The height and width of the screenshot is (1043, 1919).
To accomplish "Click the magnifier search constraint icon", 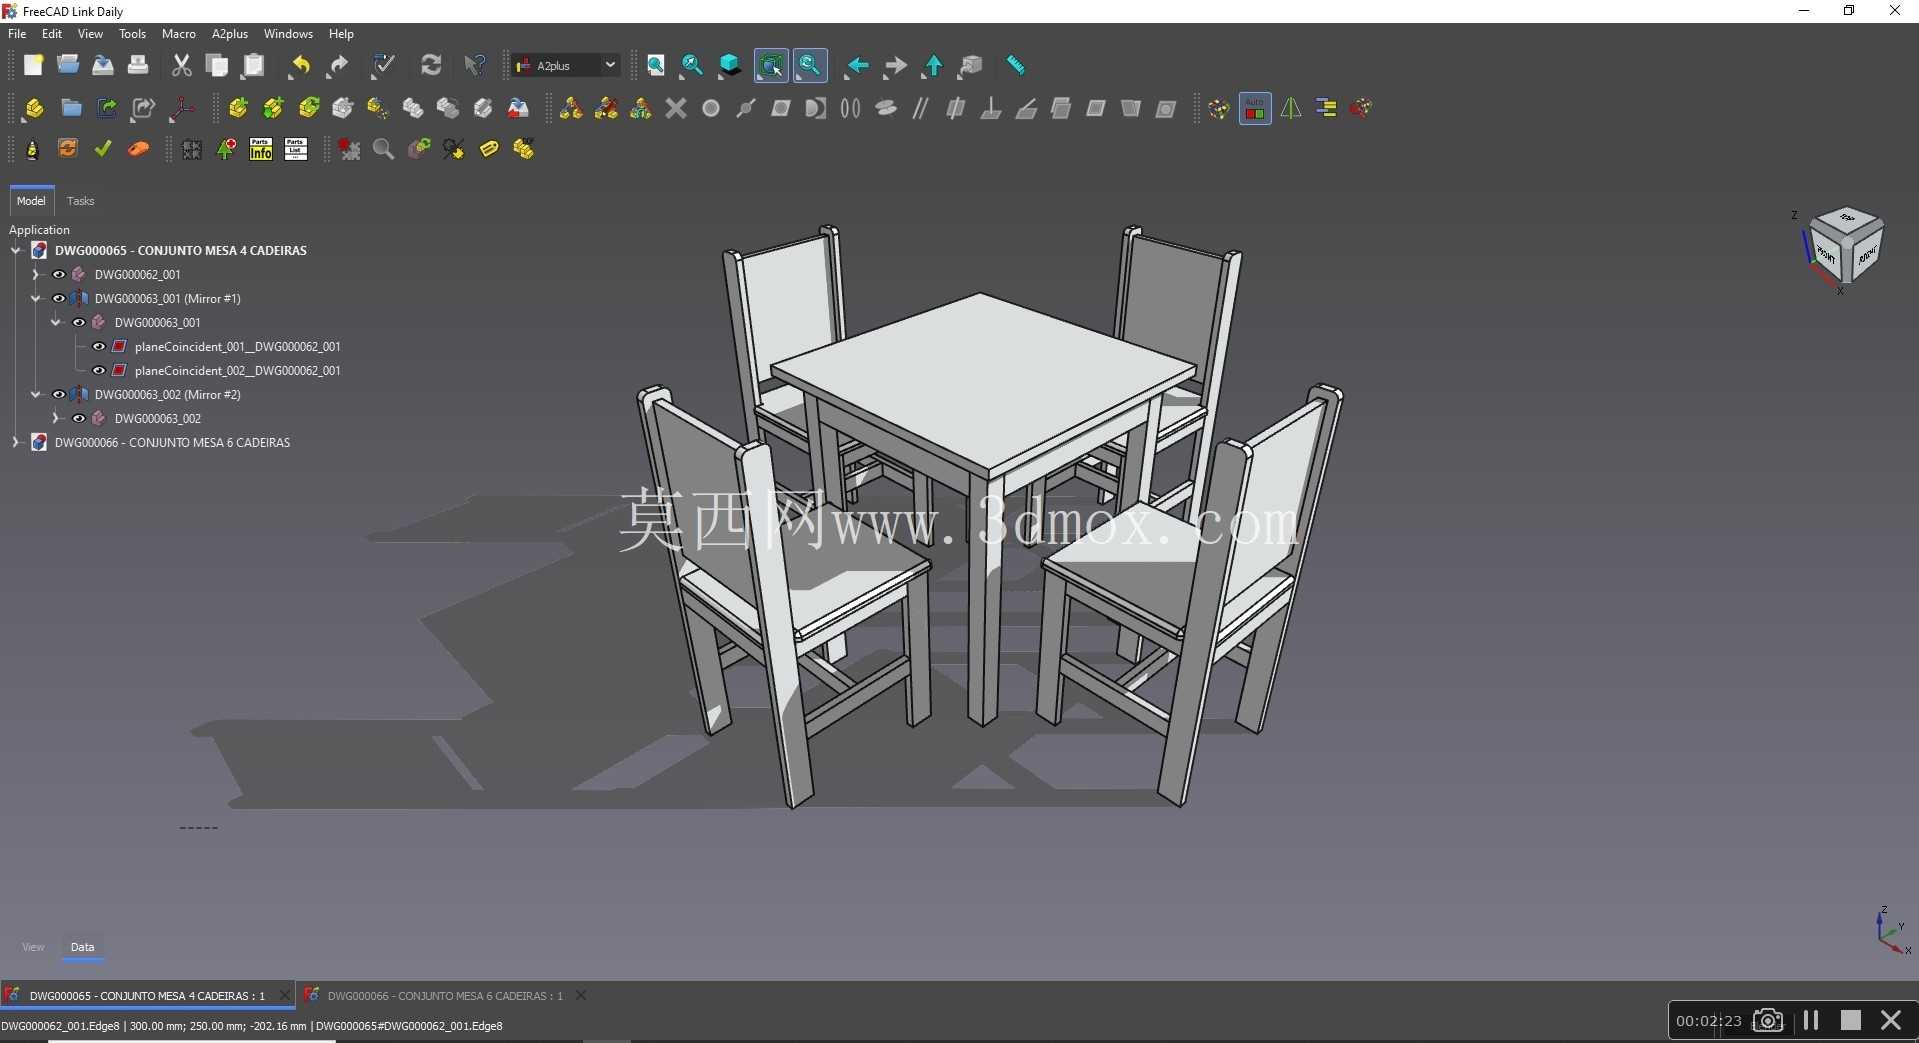I will 383,149.
